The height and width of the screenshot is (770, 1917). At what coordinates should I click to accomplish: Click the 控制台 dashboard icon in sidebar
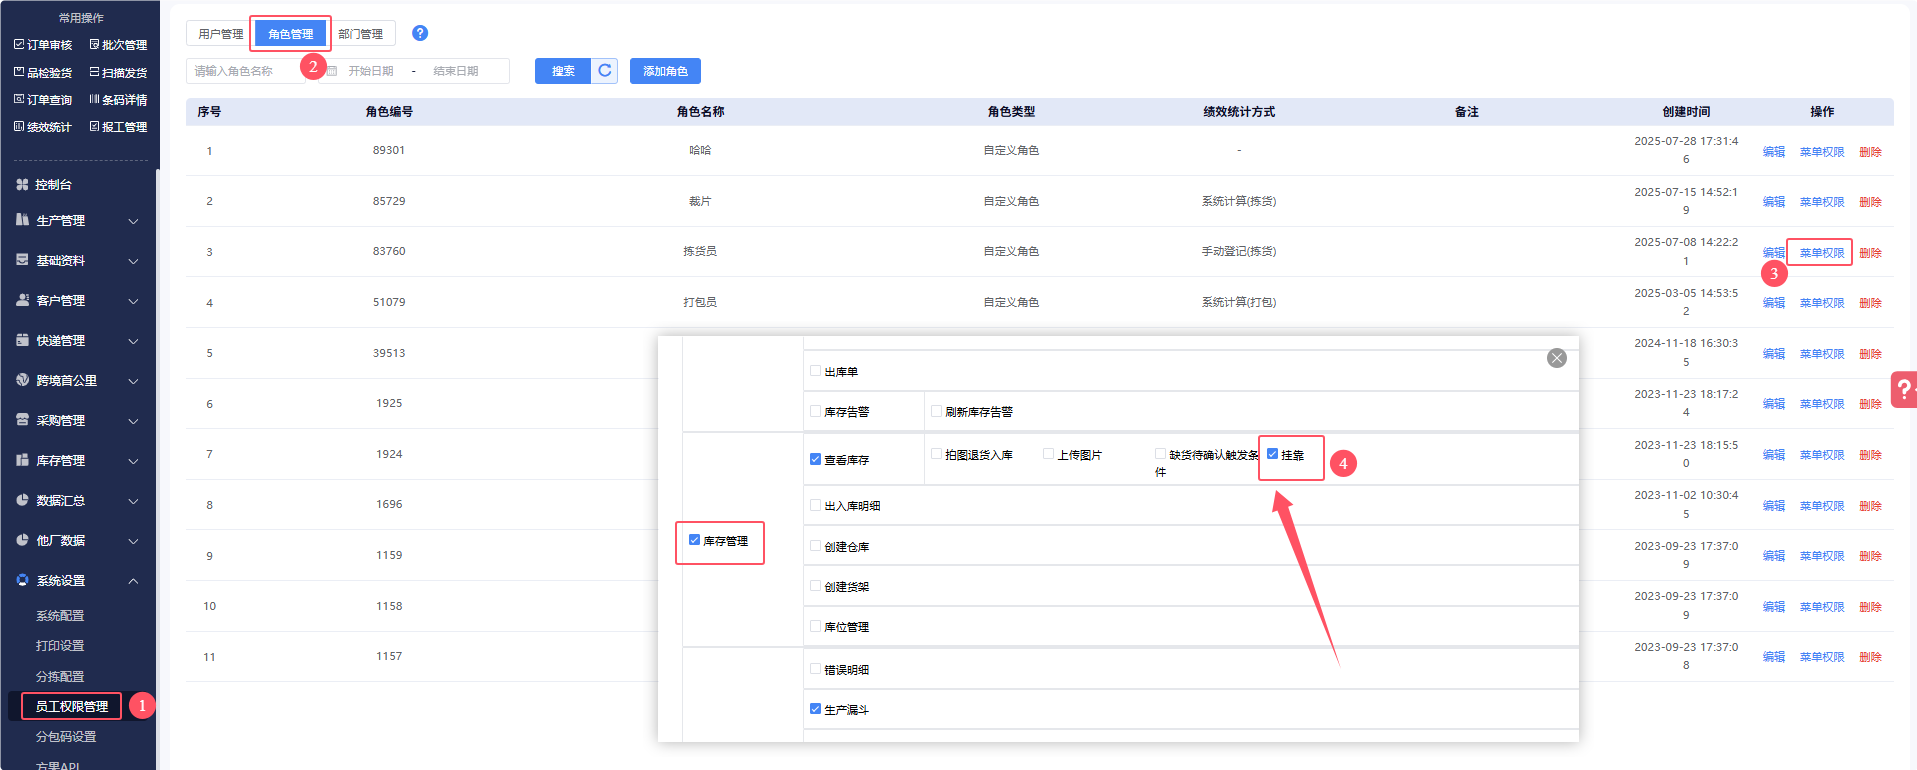[22, 185]
